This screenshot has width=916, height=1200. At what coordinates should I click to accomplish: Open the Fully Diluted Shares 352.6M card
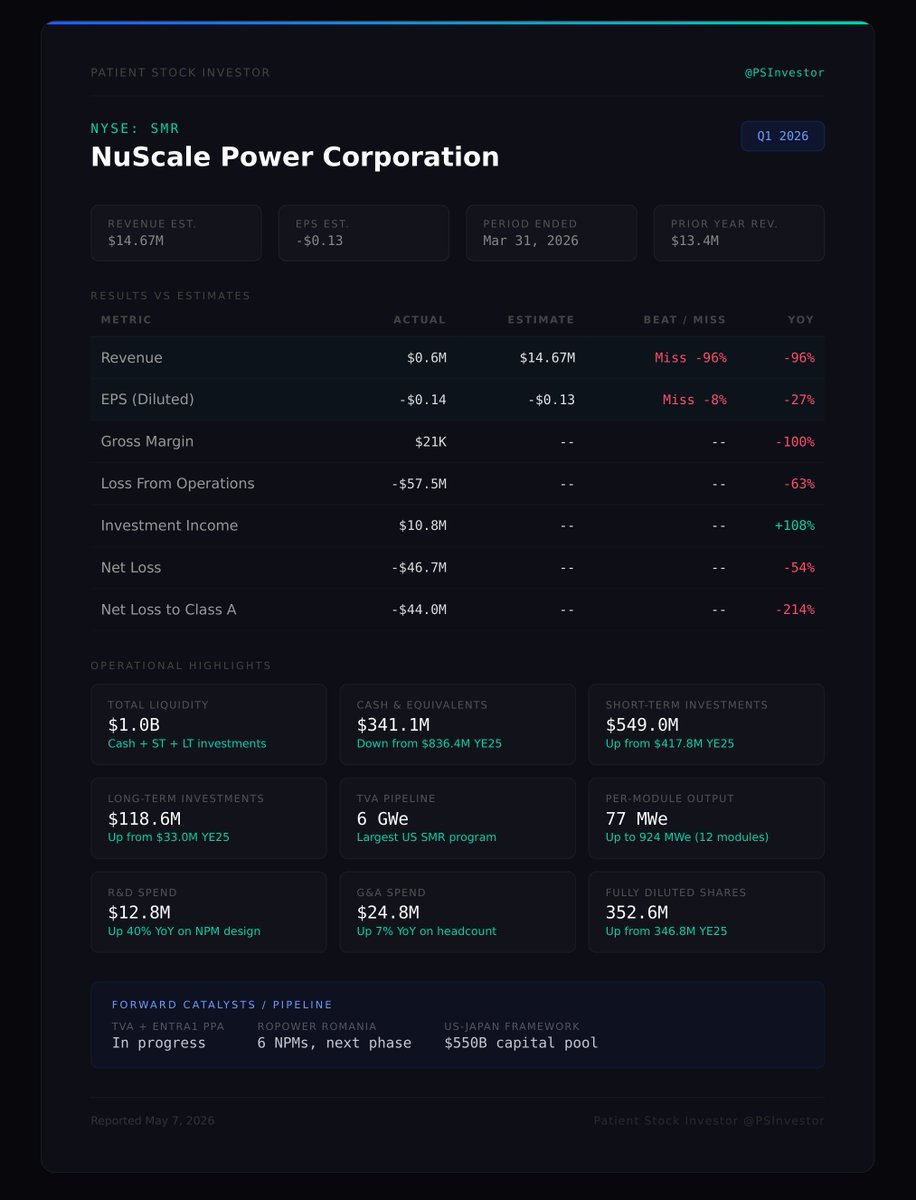(707, 912)
